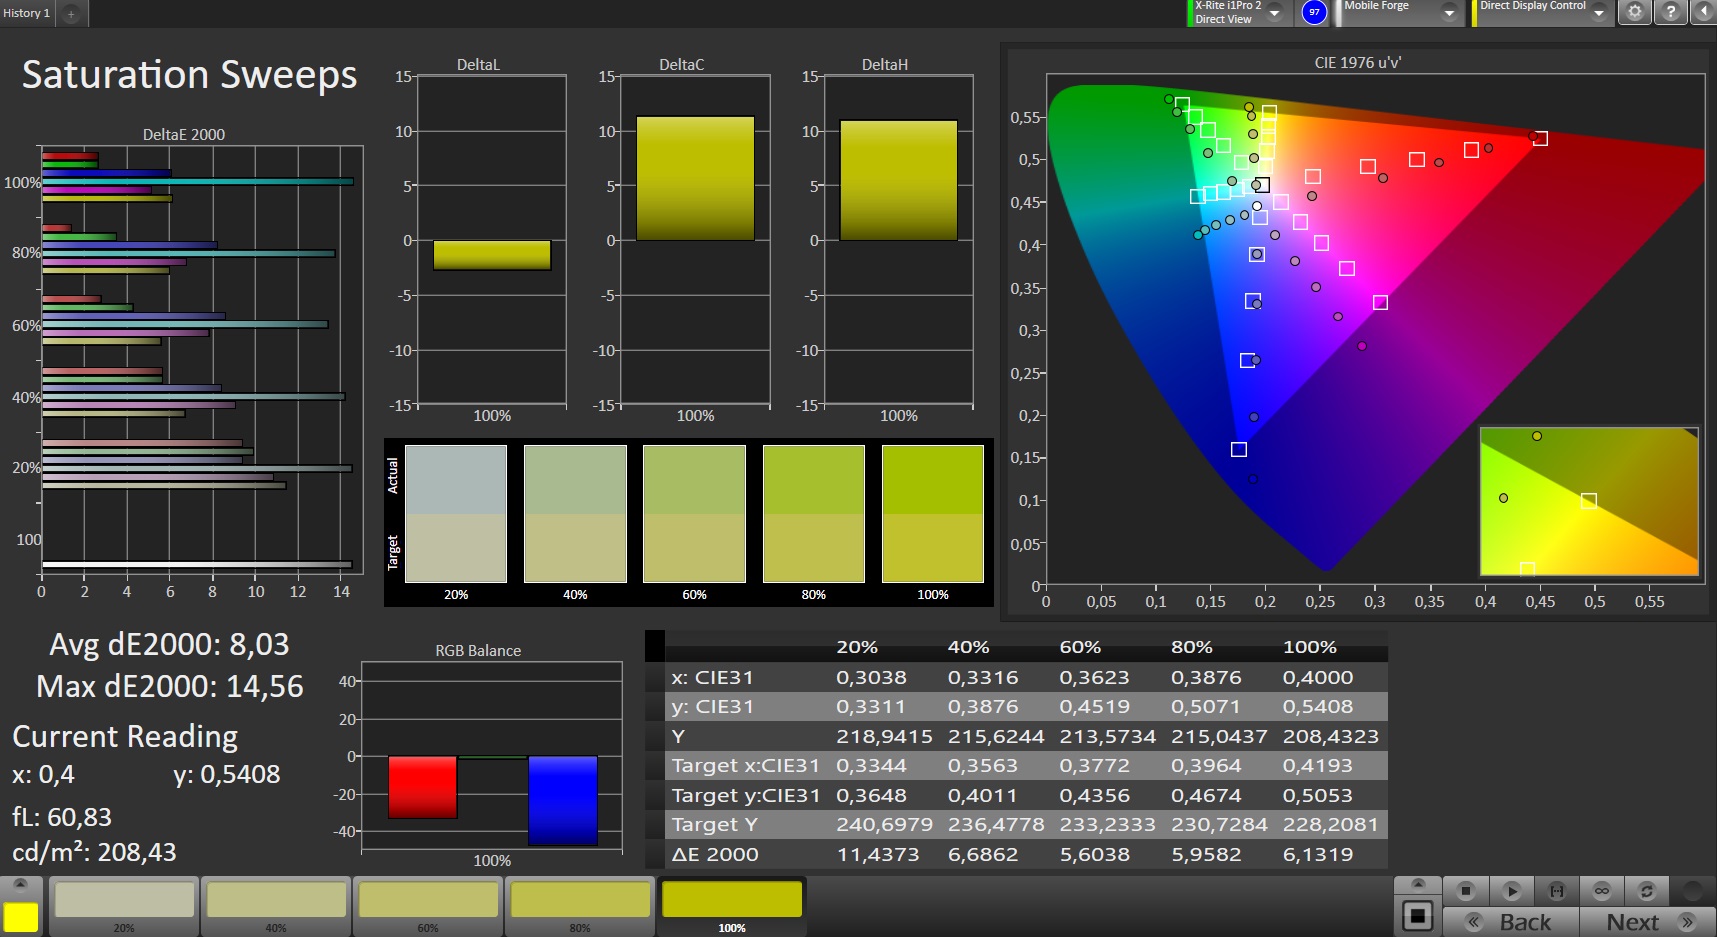1717x937 pixels.
Task: Click the 80% Actual/Target comparison swatch
Action: coord(814,514)
